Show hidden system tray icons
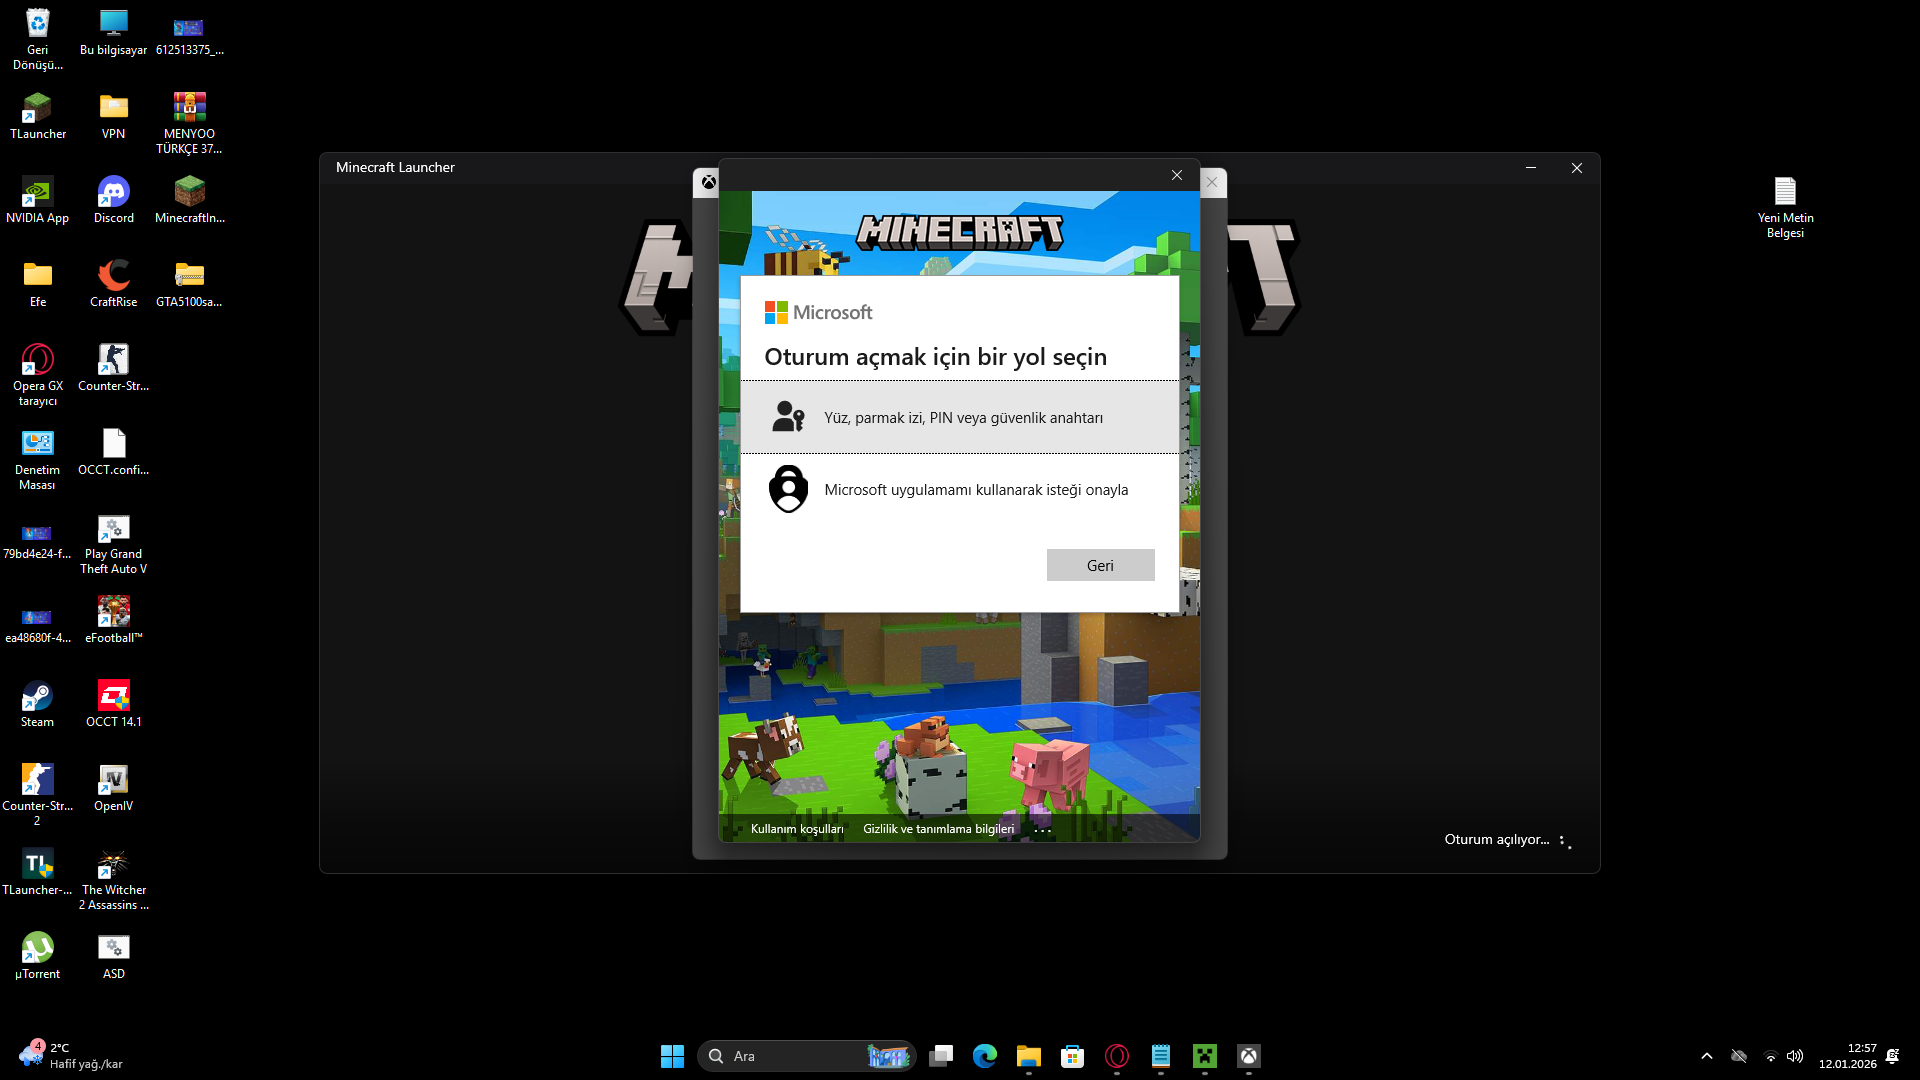 [1707, 1056]
